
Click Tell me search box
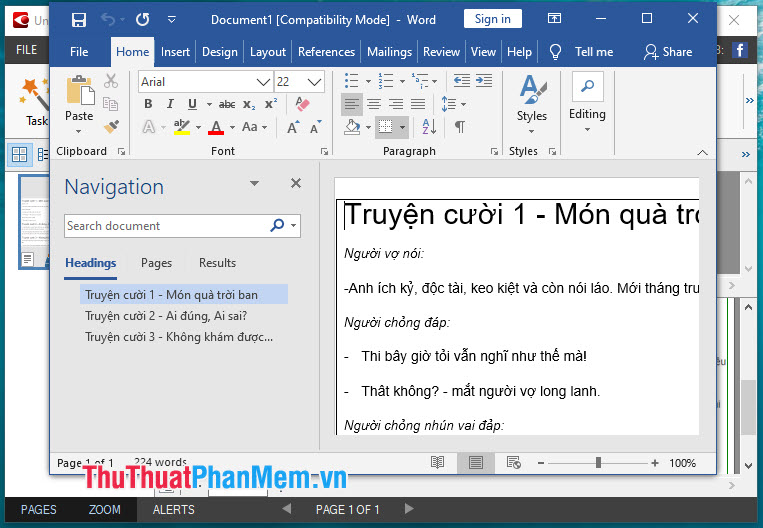594,52
